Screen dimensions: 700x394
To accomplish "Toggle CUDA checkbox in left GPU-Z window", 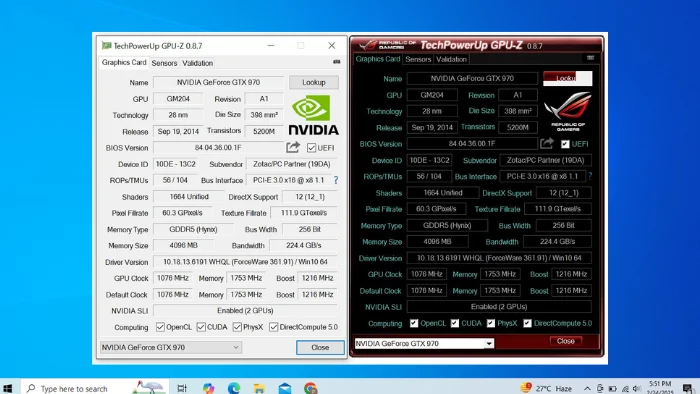I will pos(201,327).
